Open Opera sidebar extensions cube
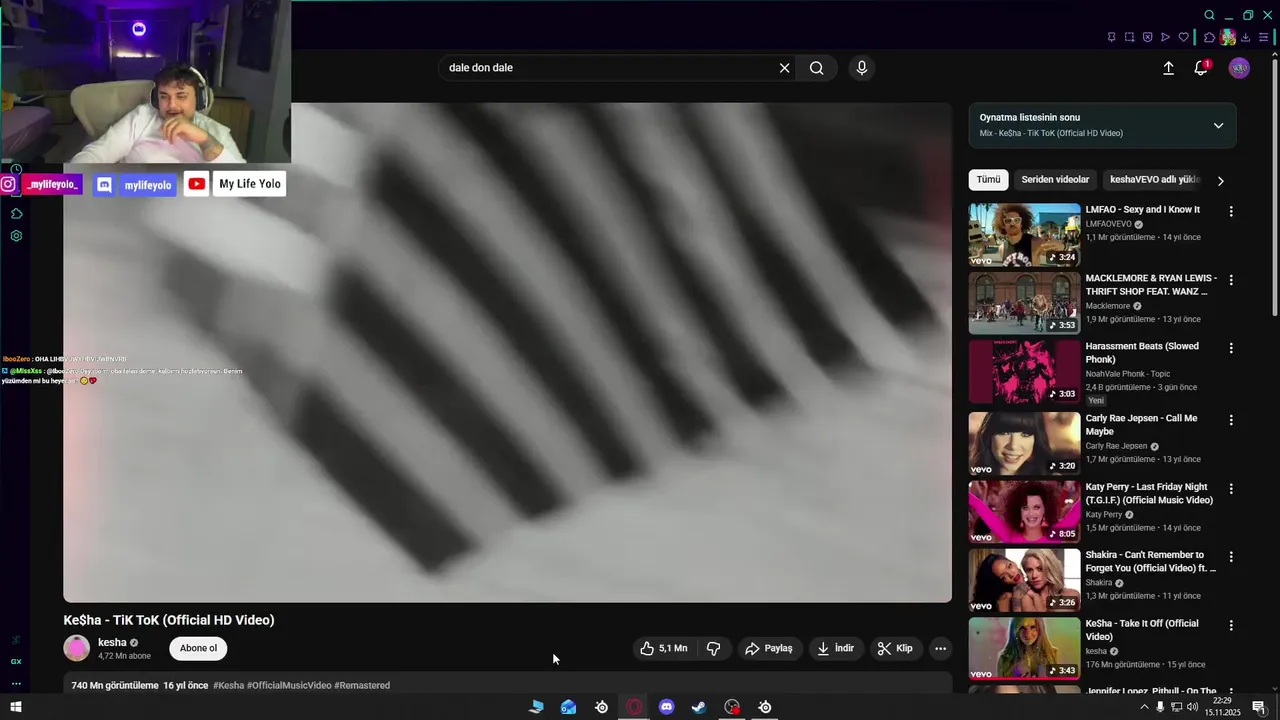 pyautogui.click(x=16, y=213)
